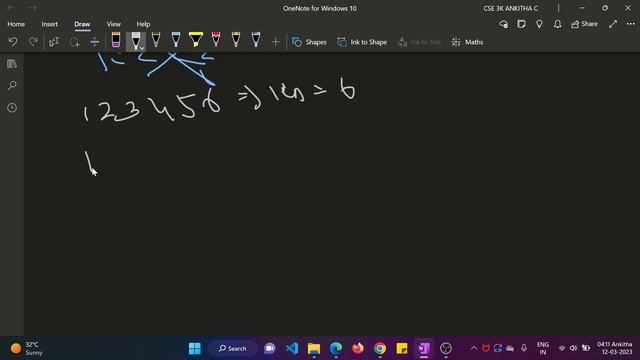
Task: Open the feed sticky notes icon
Action: tap(521, 24)
